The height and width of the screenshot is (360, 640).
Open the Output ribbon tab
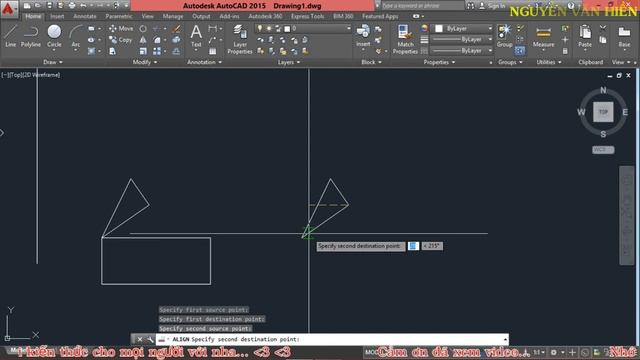tap(201, 16)
